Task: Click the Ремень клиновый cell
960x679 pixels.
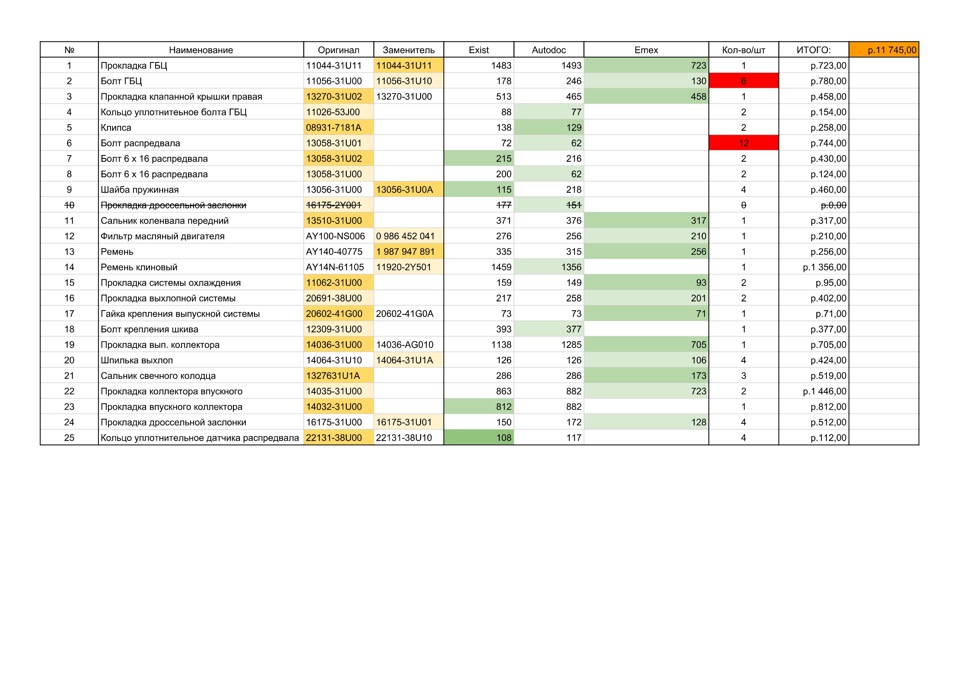Action: 201,267
